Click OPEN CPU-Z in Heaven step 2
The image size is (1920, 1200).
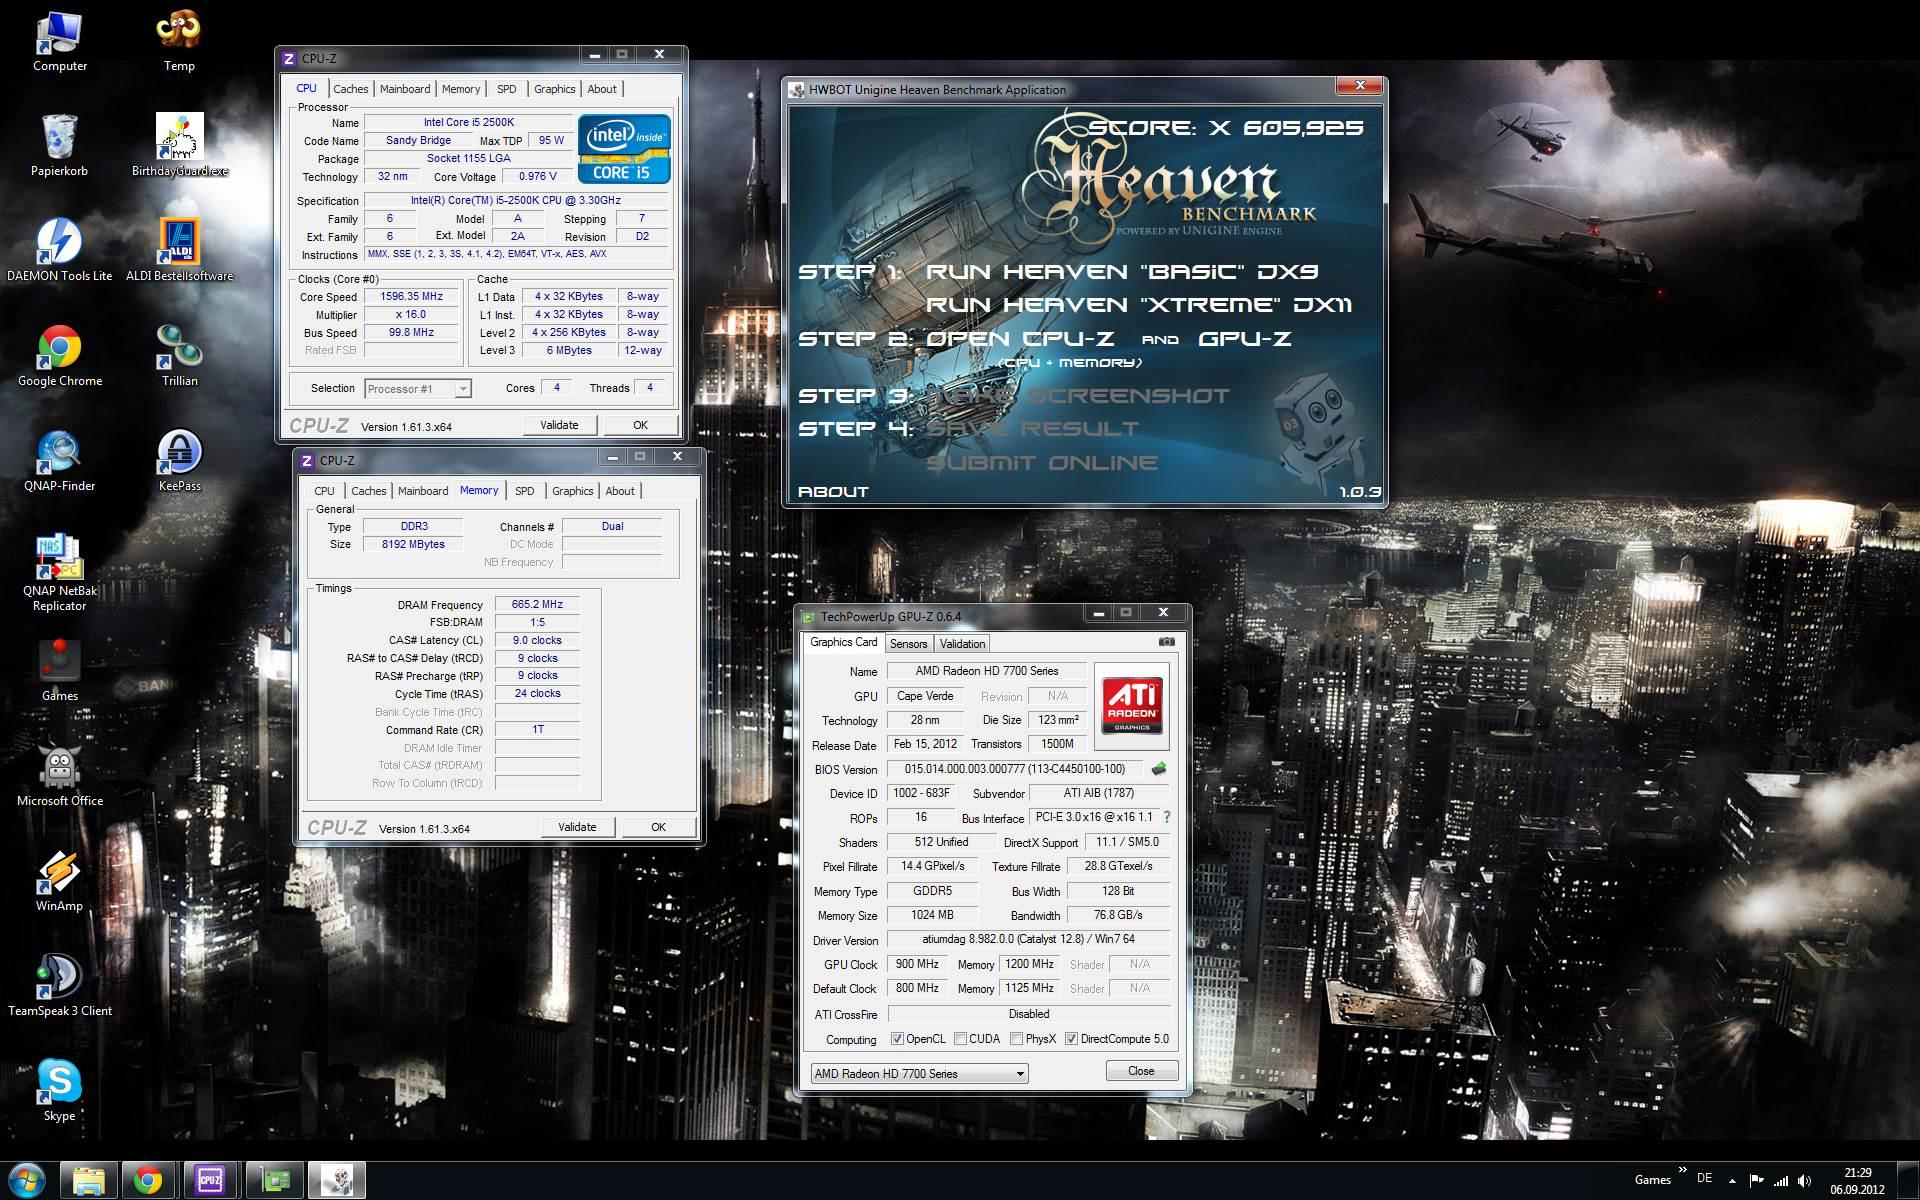1020,339
